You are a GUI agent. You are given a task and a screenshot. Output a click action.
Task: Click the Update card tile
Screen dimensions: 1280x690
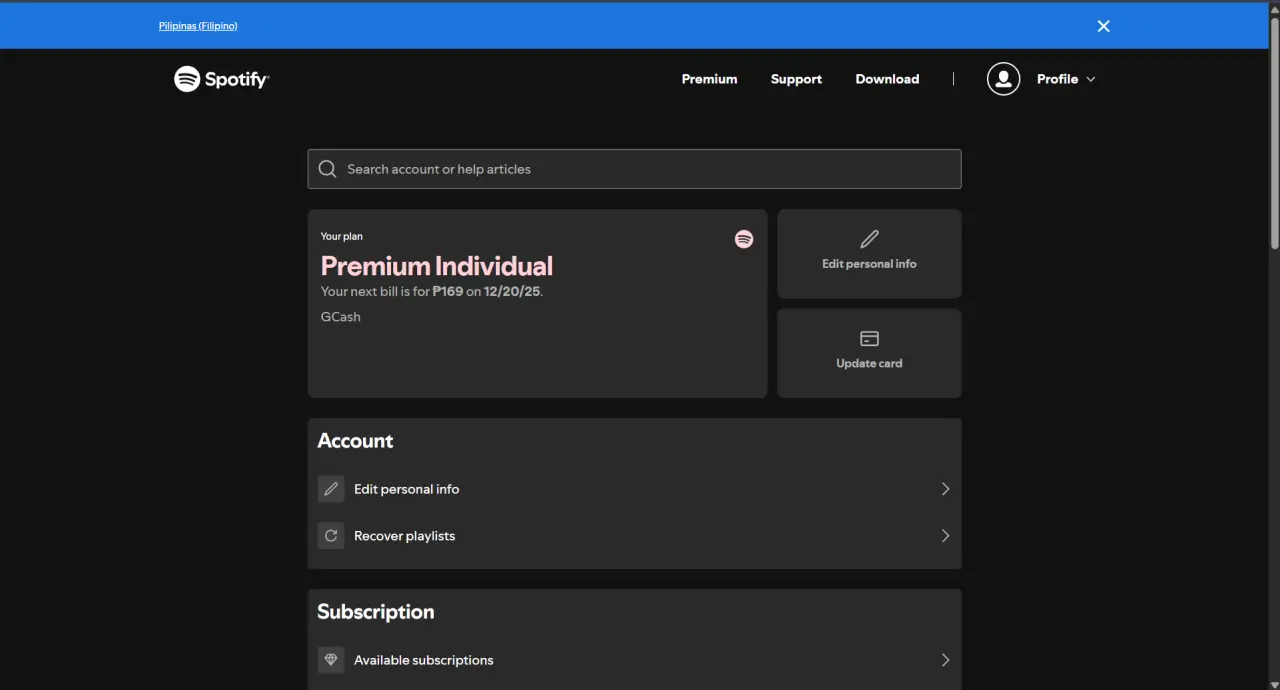[x=869, y=353]
